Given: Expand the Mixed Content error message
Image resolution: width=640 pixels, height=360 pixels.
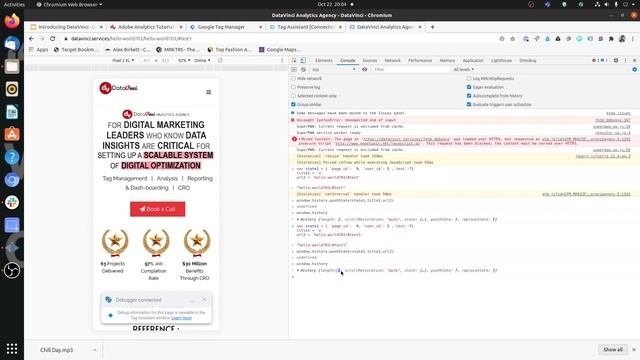Looking at the screenshot, I should pyautogui.click(x=299, y=139).
